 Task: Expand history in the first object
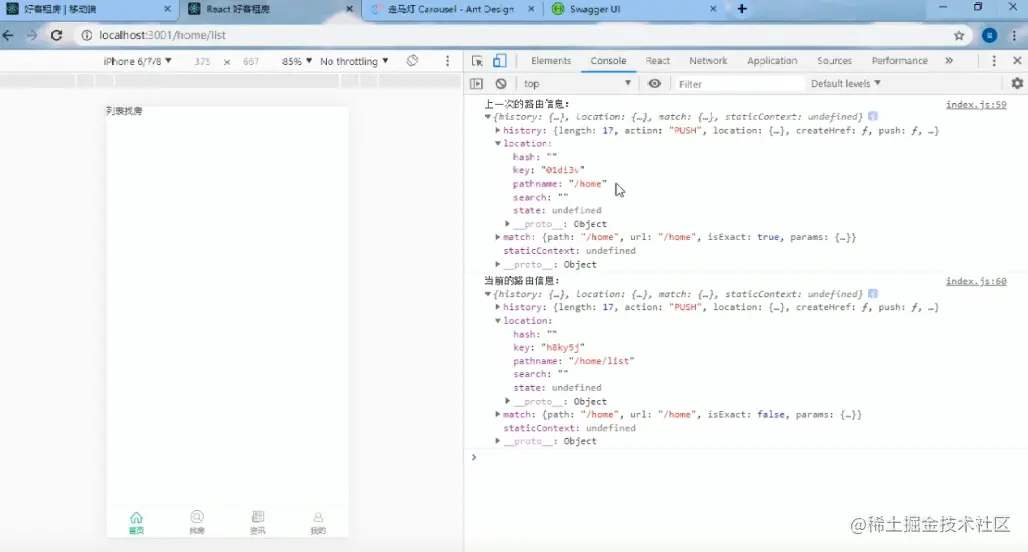pos(498,130)
